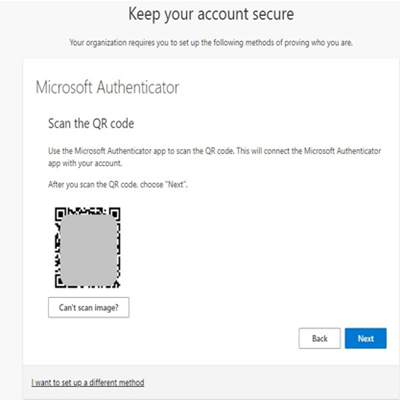400x400 pixels.
Task: Click the top edge pattern of the QR code
Action: click(x=87, y=211)
